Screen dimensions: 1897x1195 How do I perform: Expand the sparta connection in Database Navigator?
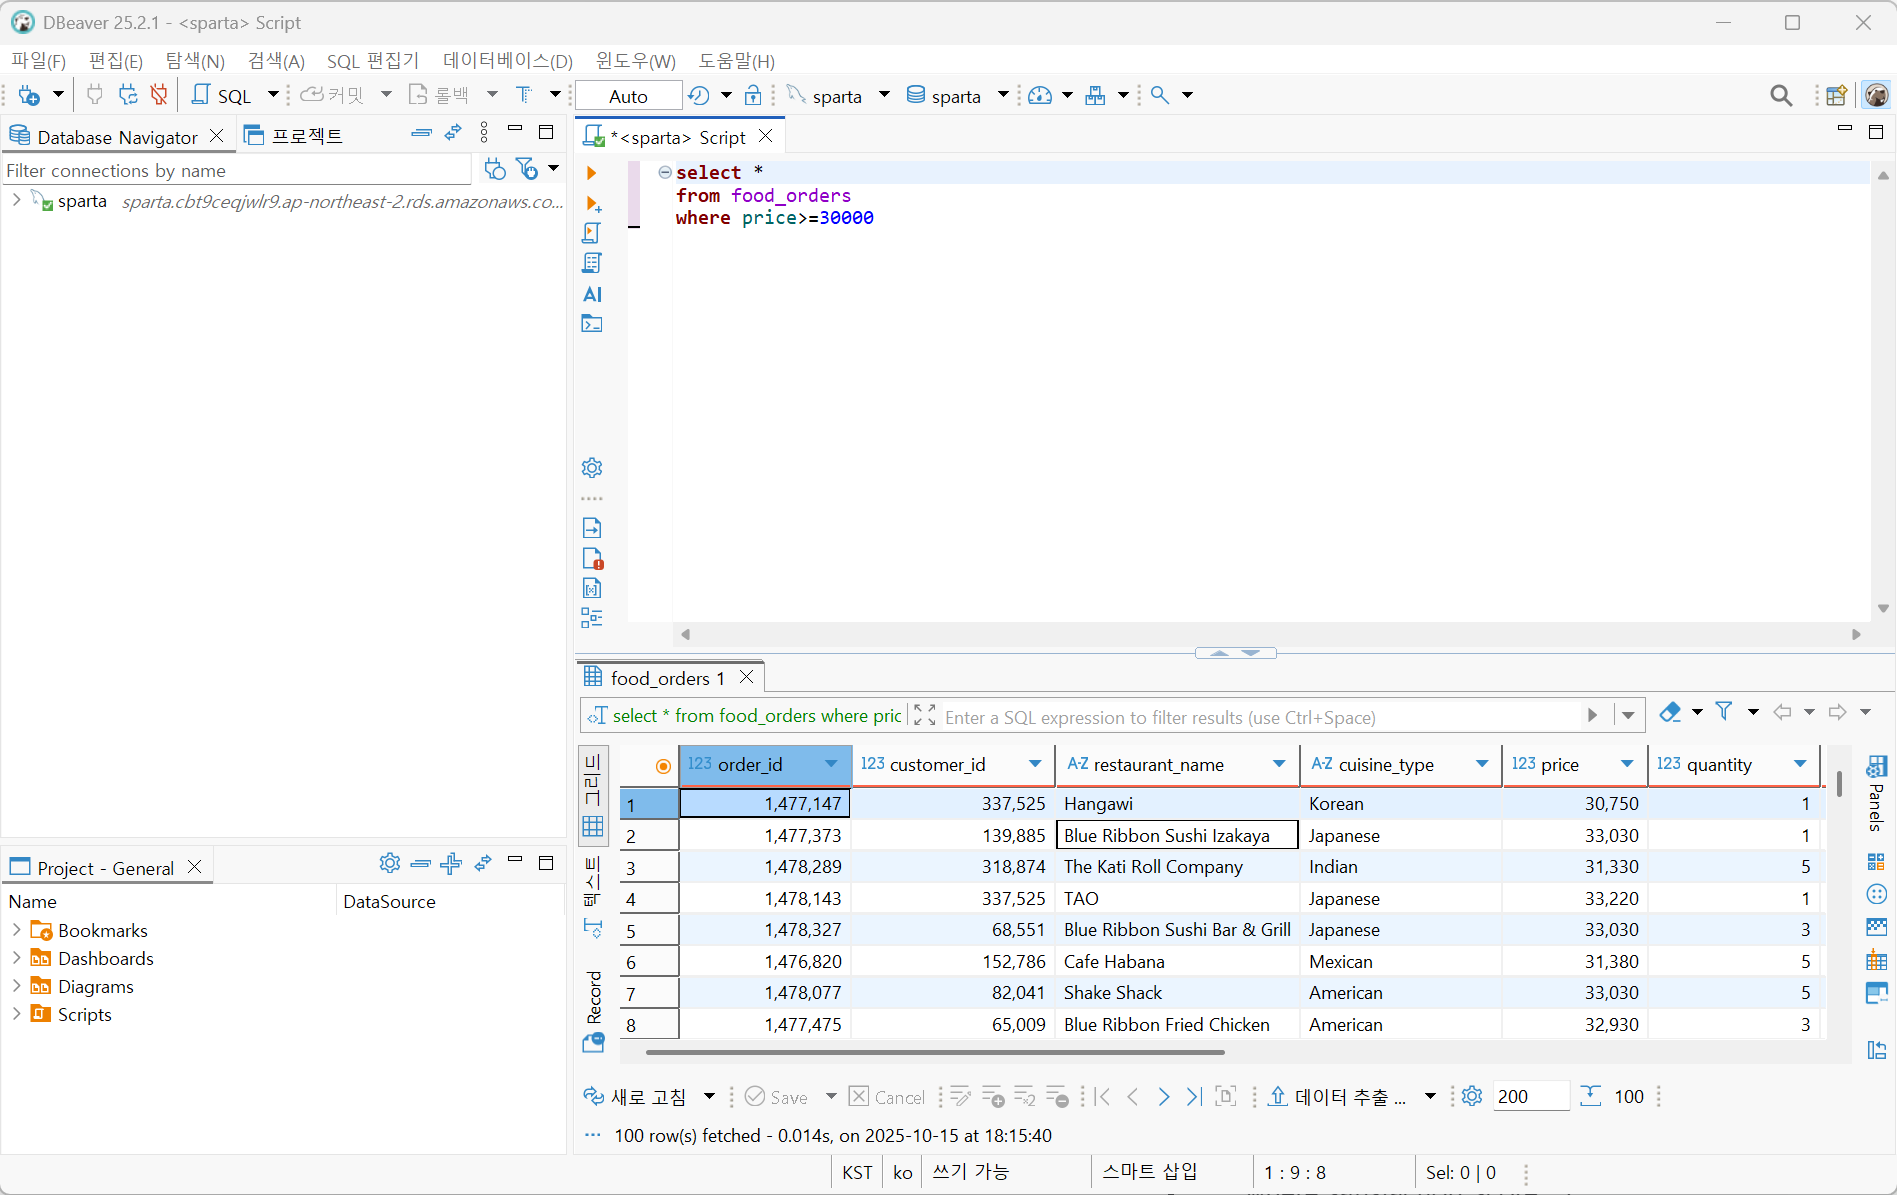(15, 200)
